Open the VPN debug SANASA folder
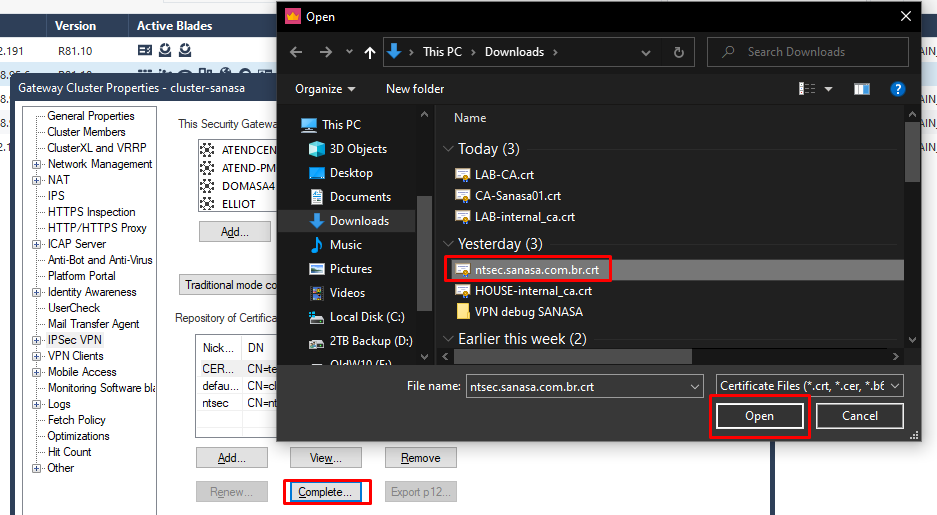This screenshot has height=515, width=937. 528,311
